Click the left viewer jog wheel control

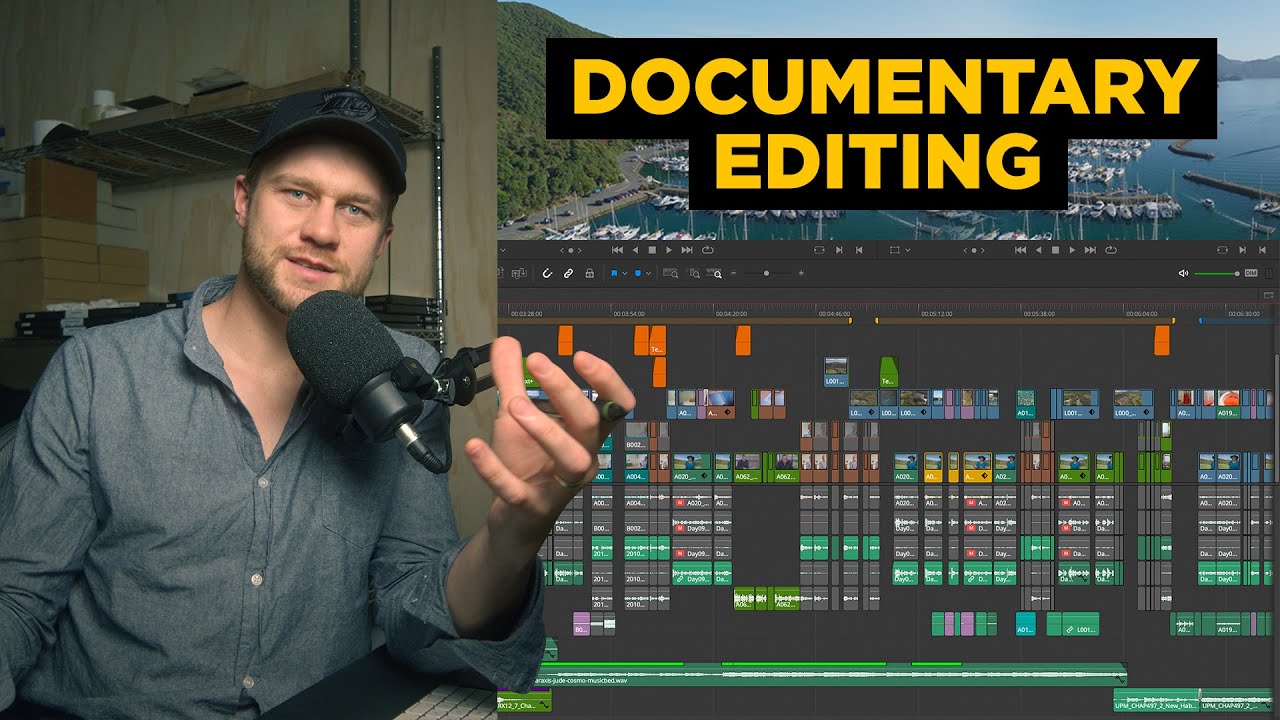(x=571, y=250)
